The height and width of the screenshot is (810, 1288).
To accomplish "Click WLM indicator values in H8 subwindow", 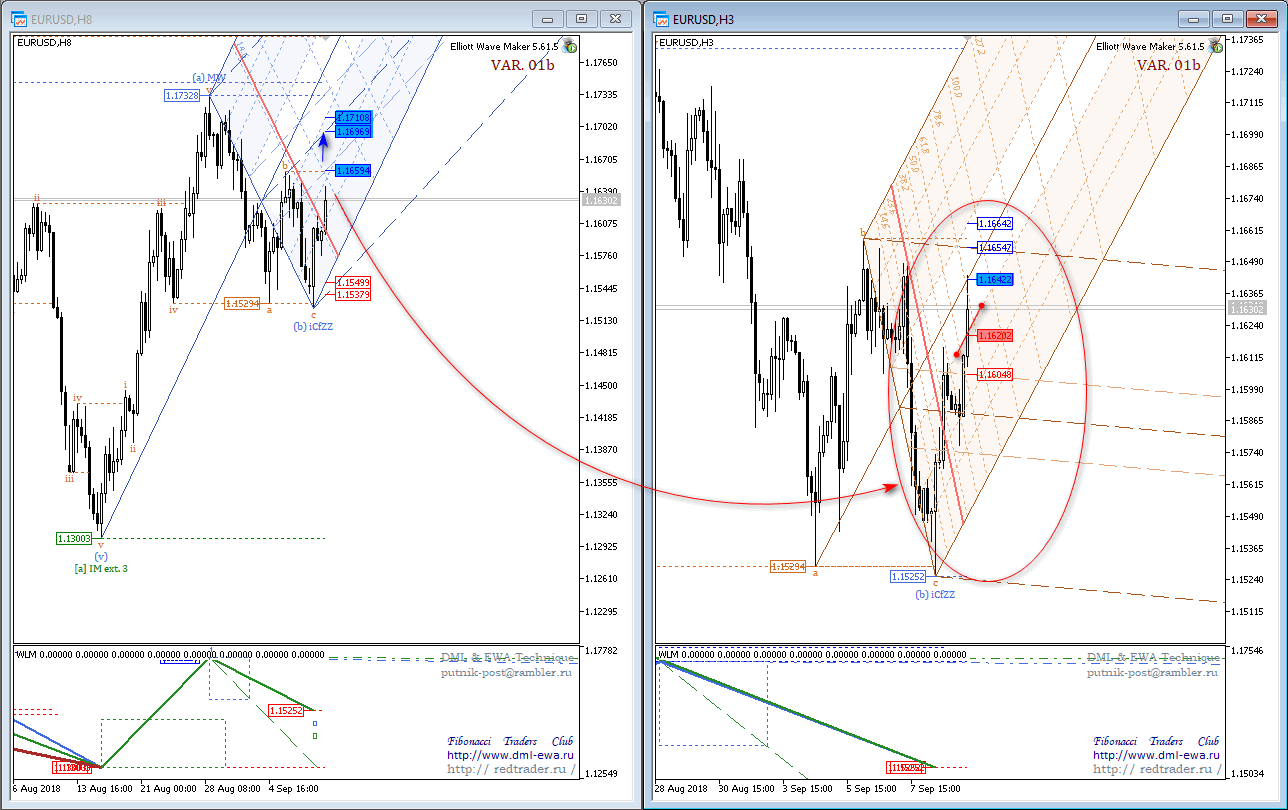I will [172, 654].
